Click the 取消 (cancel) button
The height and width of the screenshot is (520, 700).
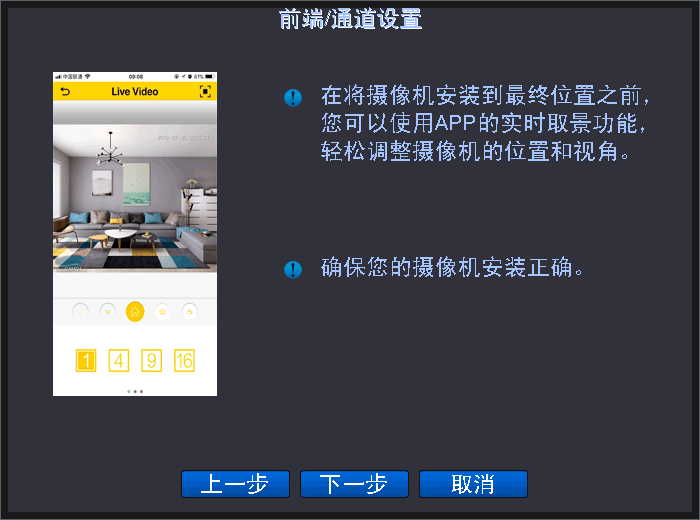473,484
